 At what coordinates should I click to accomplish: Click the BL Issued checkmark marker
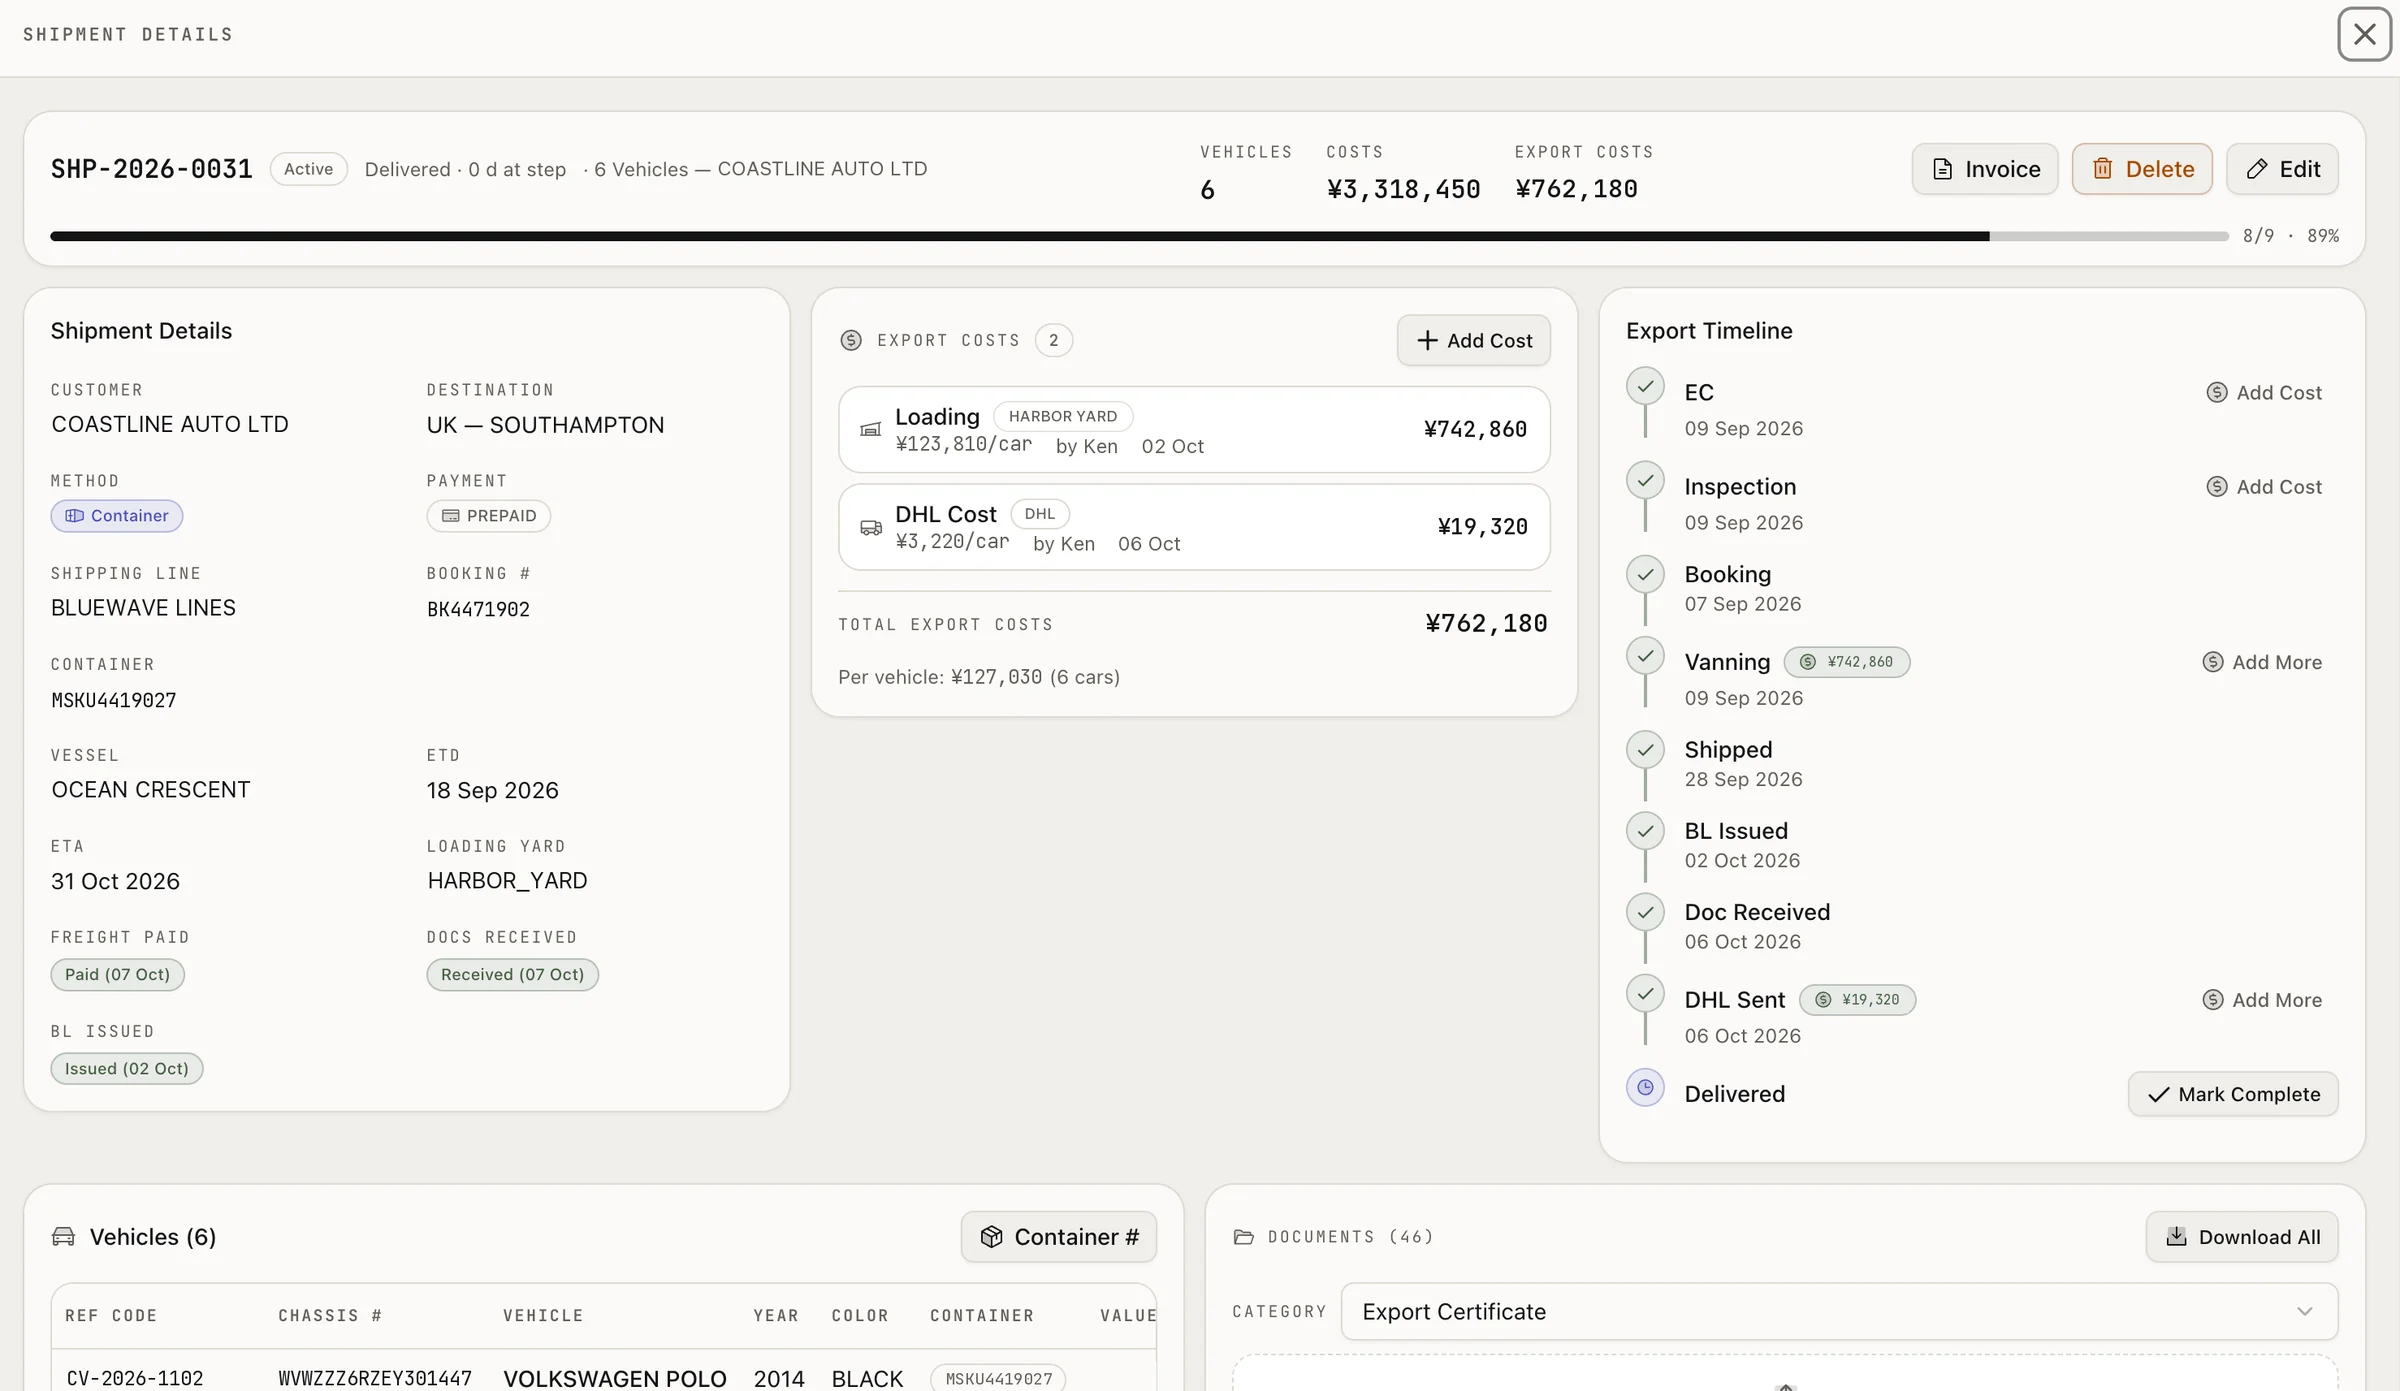click(x=1645, y=830)
